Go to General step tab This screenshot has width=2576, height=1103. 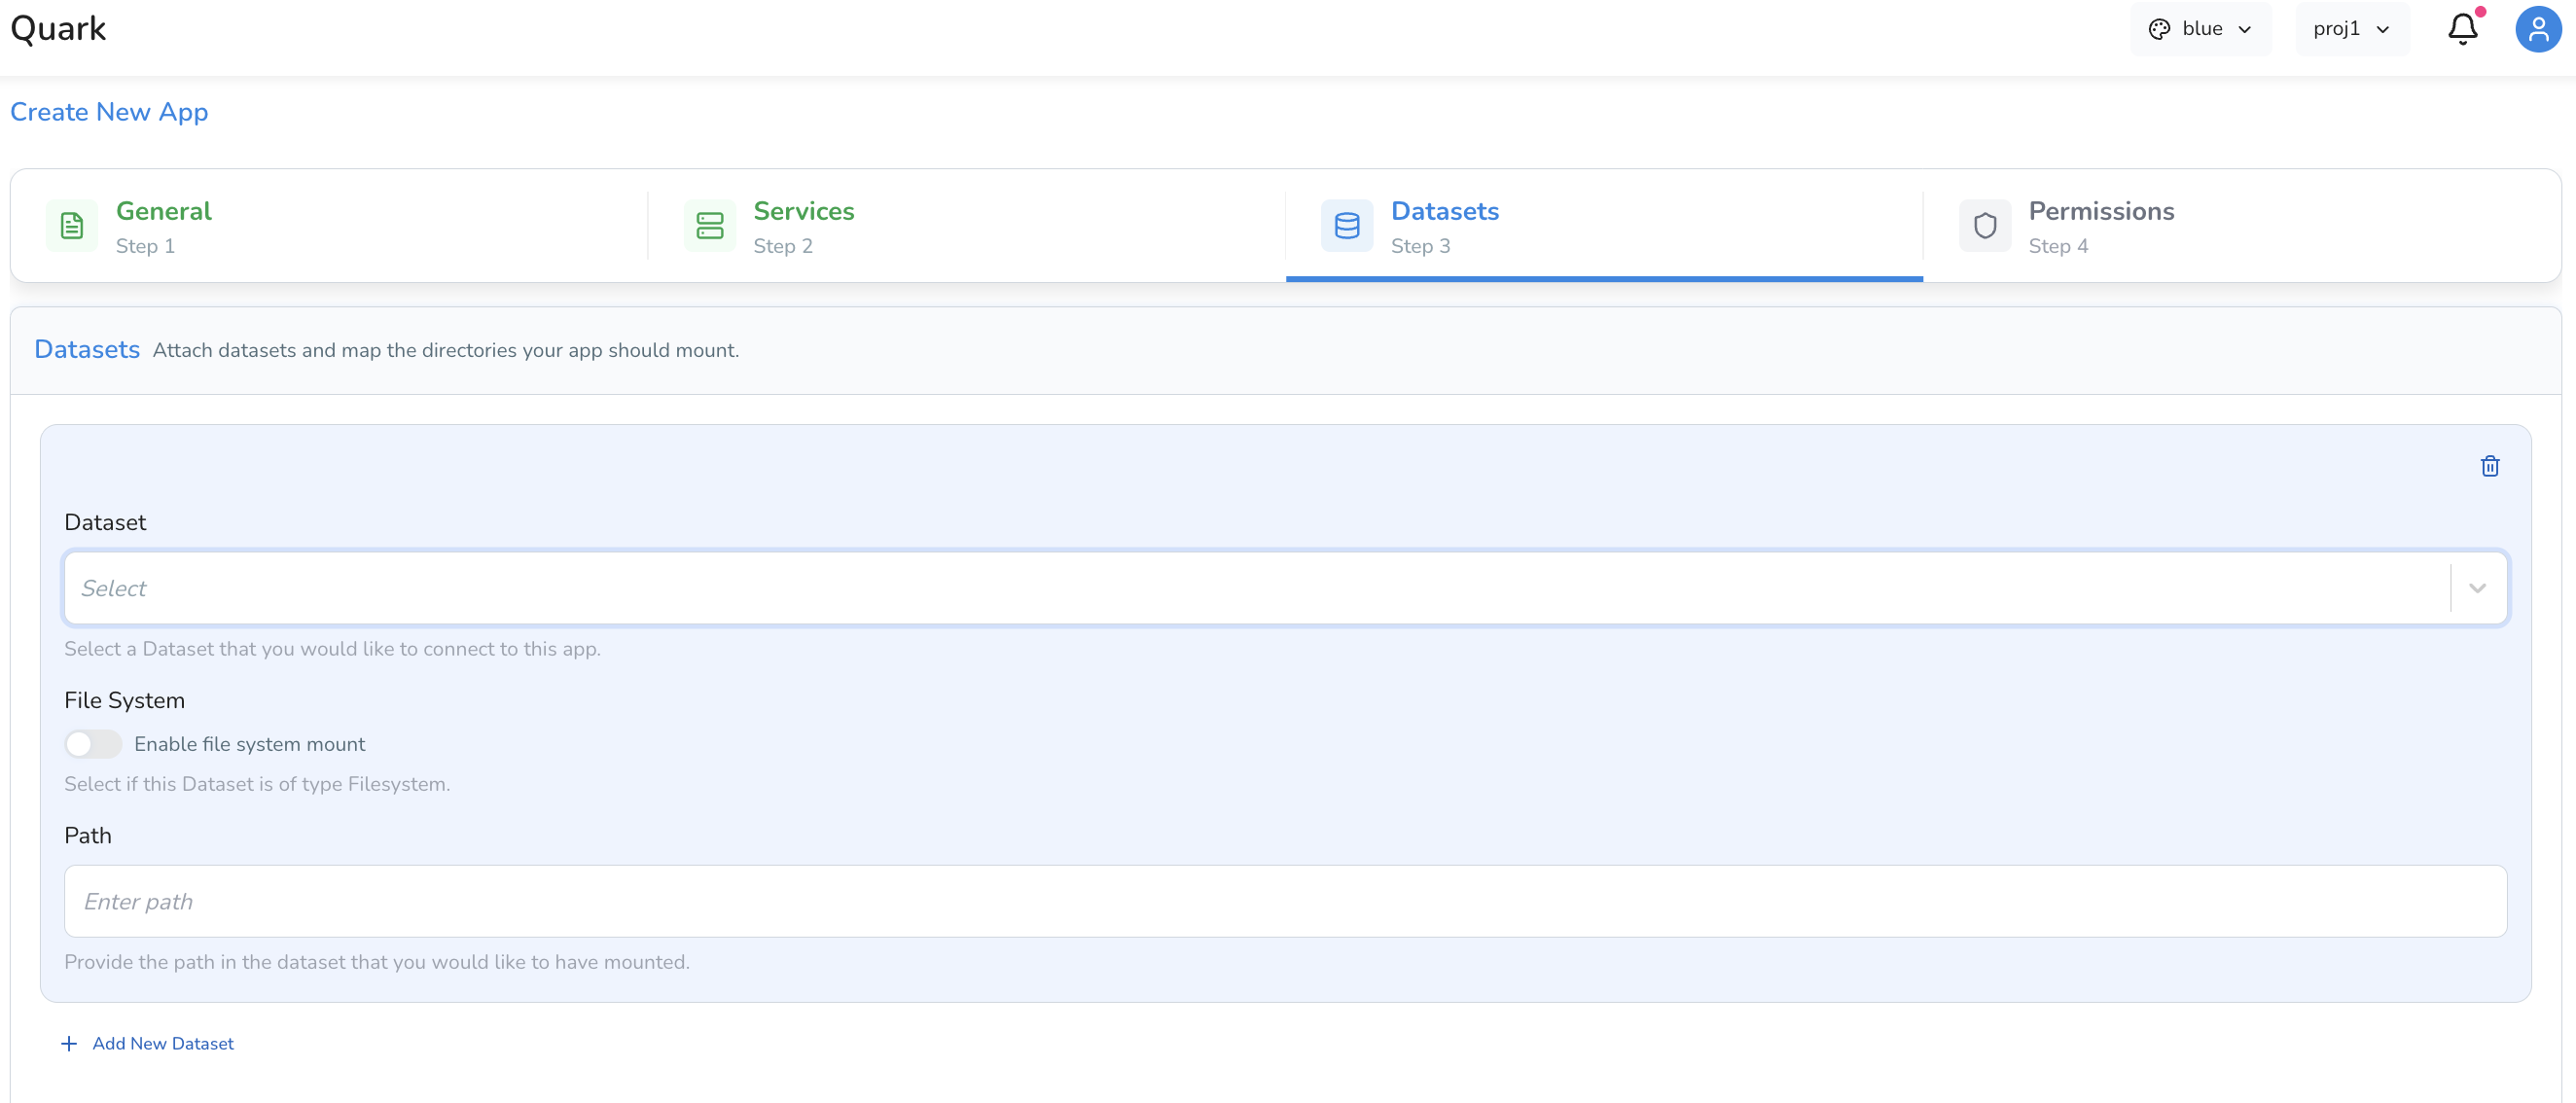[x=329, y=226]
